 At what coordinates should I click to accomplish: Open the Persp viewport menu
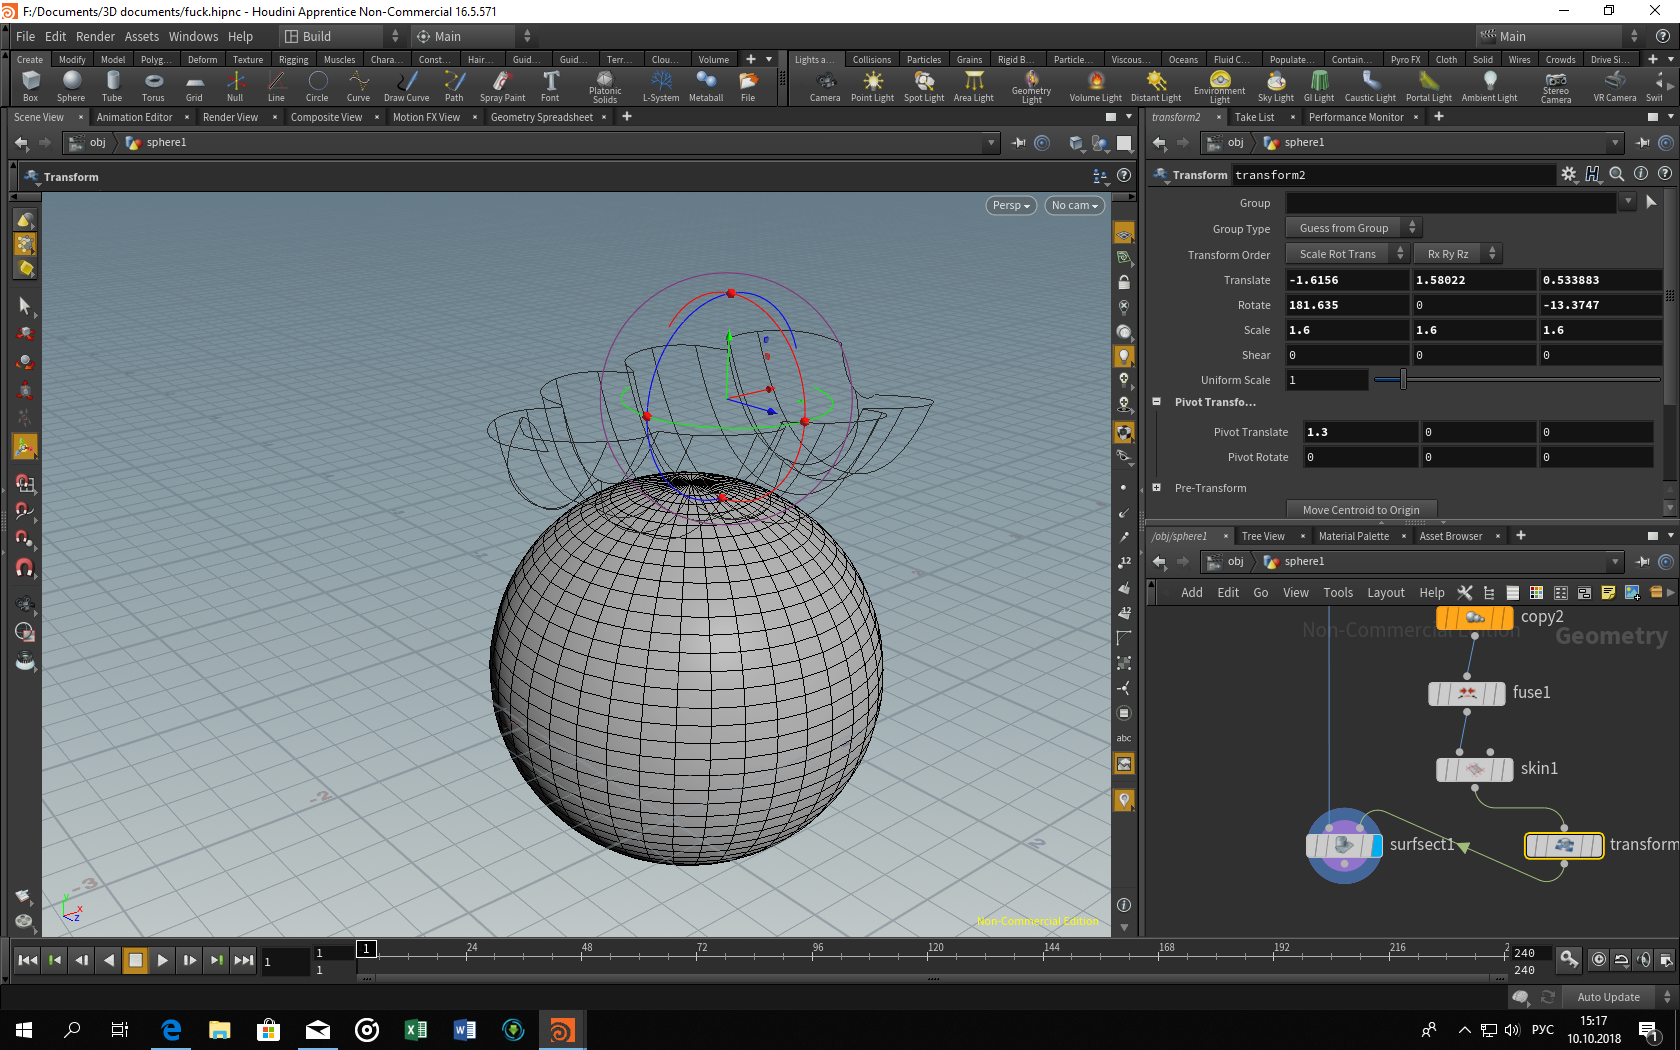tap(1011, 205)
